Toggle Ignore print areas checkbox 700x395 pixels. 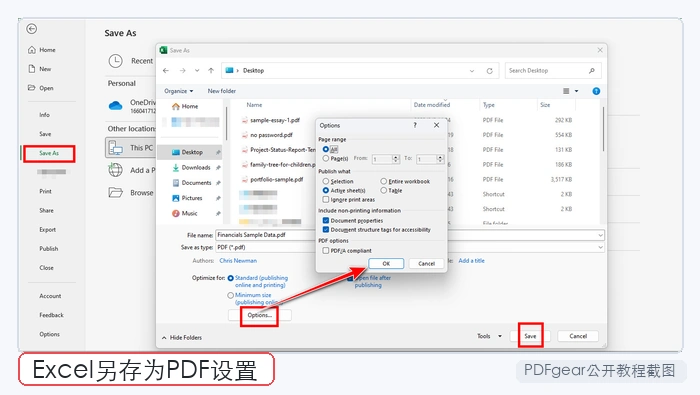[x=326, y=200]
